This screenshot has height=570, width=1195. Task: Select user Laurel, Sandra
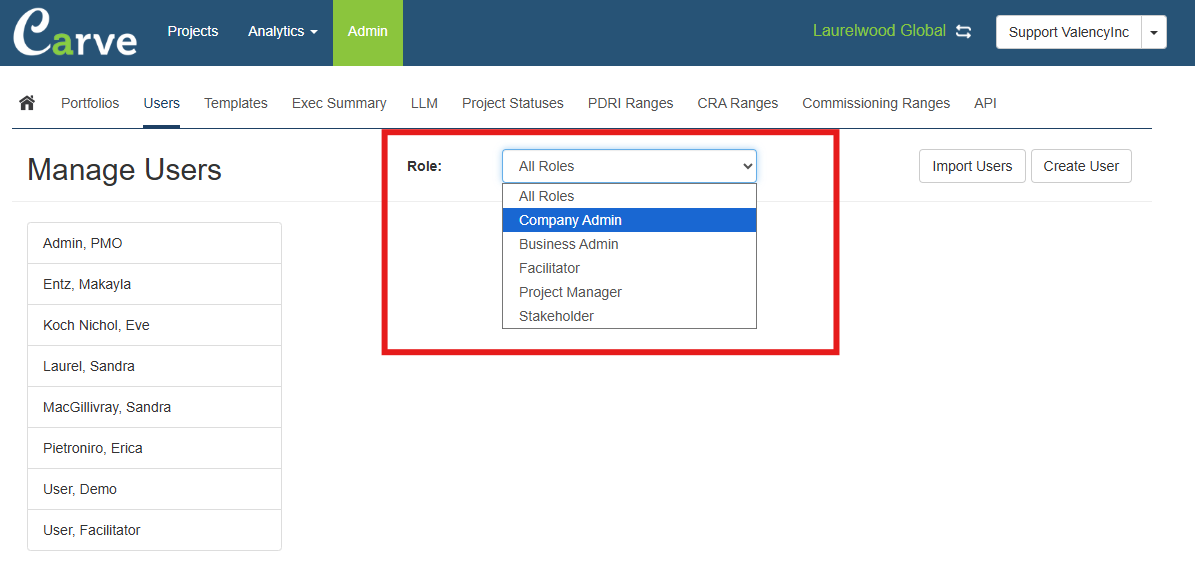pos(155,367)
